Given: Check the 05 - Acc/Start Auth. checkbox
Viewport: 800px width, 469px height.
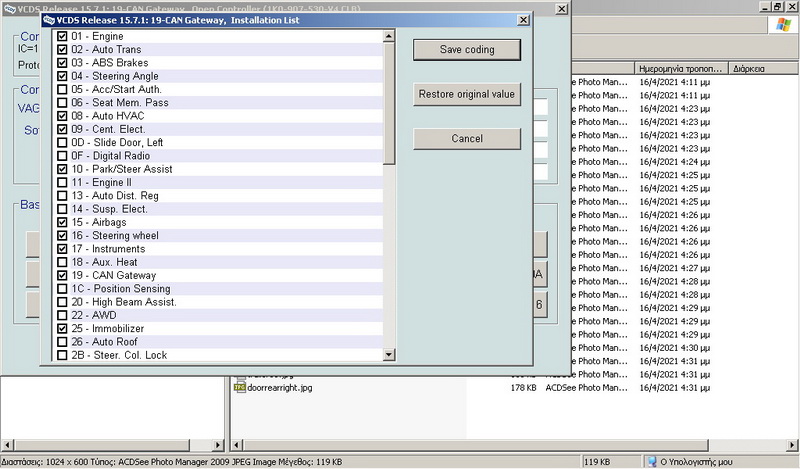Looking at the screenshot, I should tap(62, 89).
